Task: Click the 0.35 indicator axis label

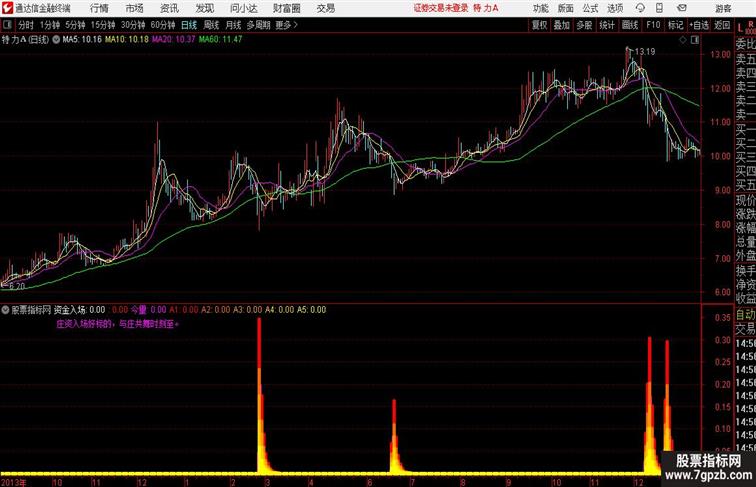Action: [722, 318]
